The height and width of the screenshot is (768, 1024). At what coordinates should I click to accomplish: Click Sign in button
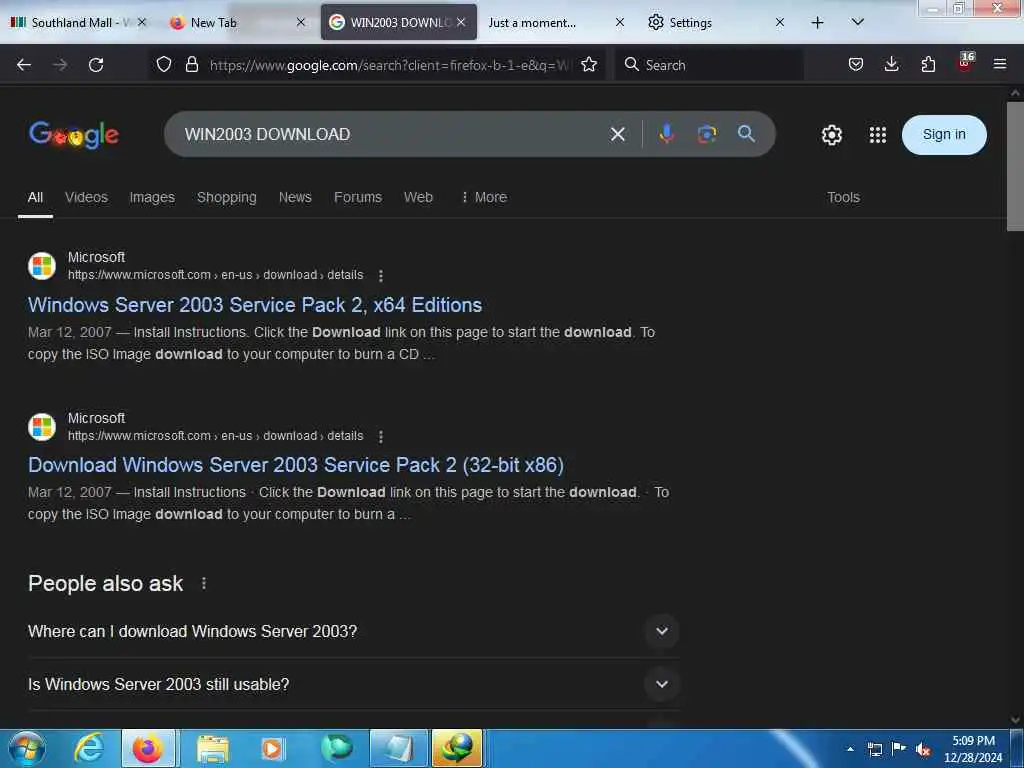(944, 135)
